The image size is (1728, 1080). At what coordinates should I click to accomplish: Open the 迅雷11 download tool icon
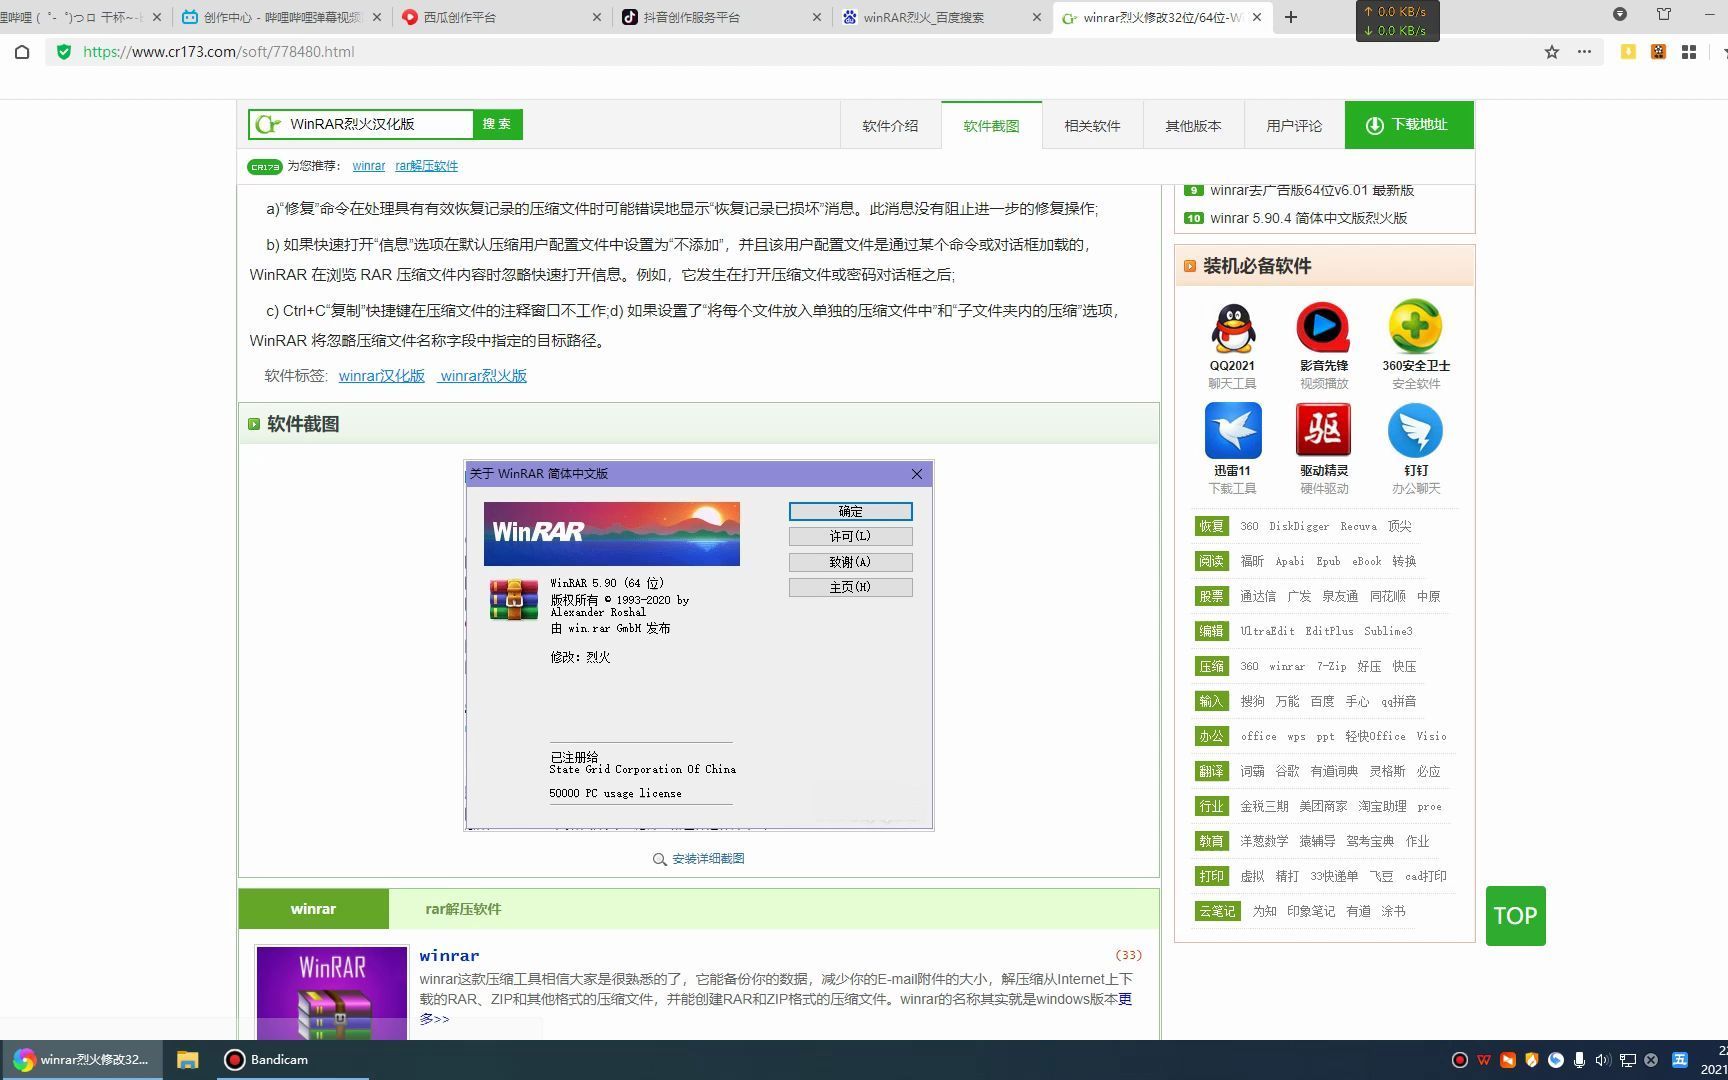(x=1233, y=430)
